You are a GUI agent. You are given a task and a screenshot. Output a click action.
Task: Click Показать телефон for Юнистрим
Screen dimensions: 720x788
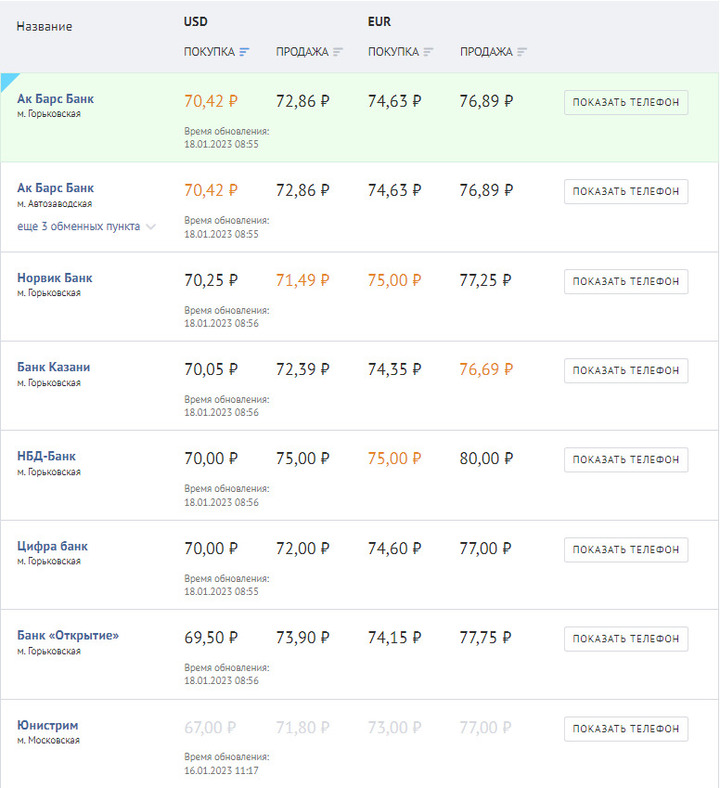[x=626, y=728]
